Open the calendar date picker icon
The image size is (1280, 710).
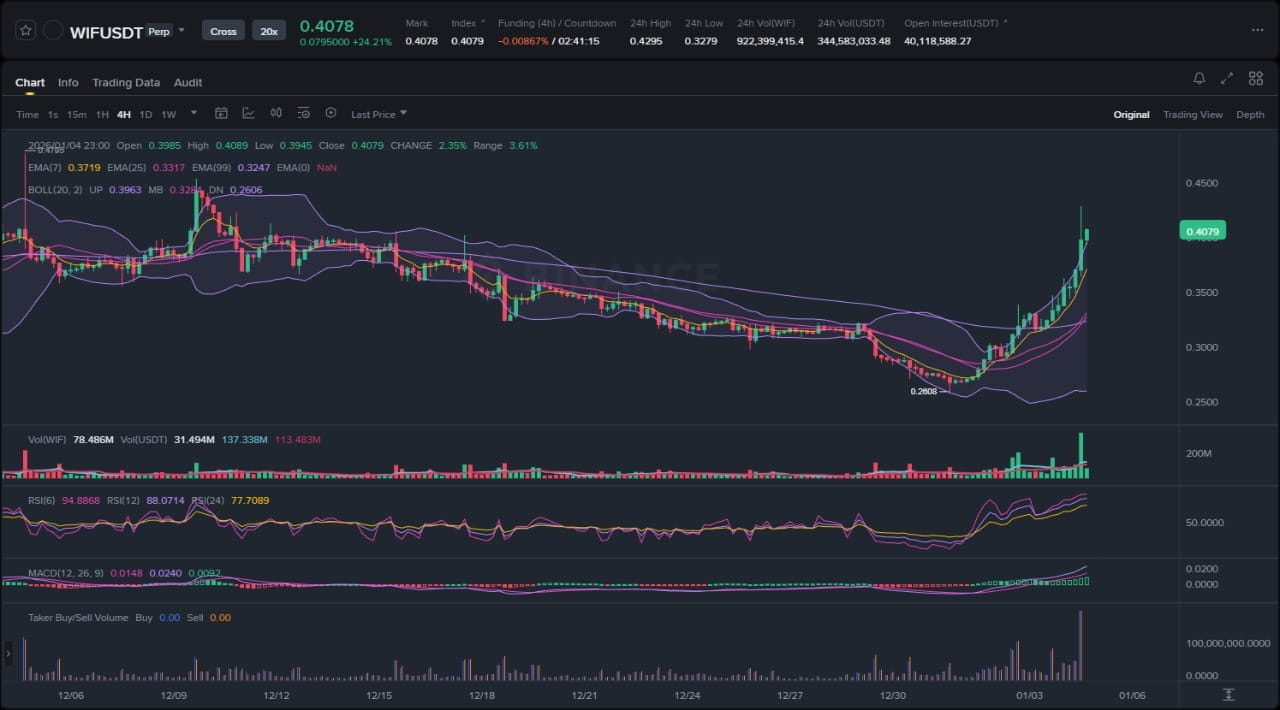pyautogui.click(x=221, y=113)
